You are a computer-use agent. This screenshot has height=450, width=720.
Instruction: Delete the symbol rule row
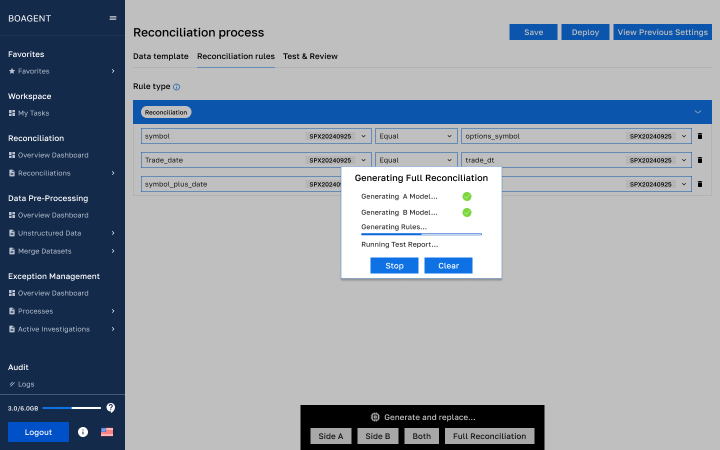pos(700,136)
